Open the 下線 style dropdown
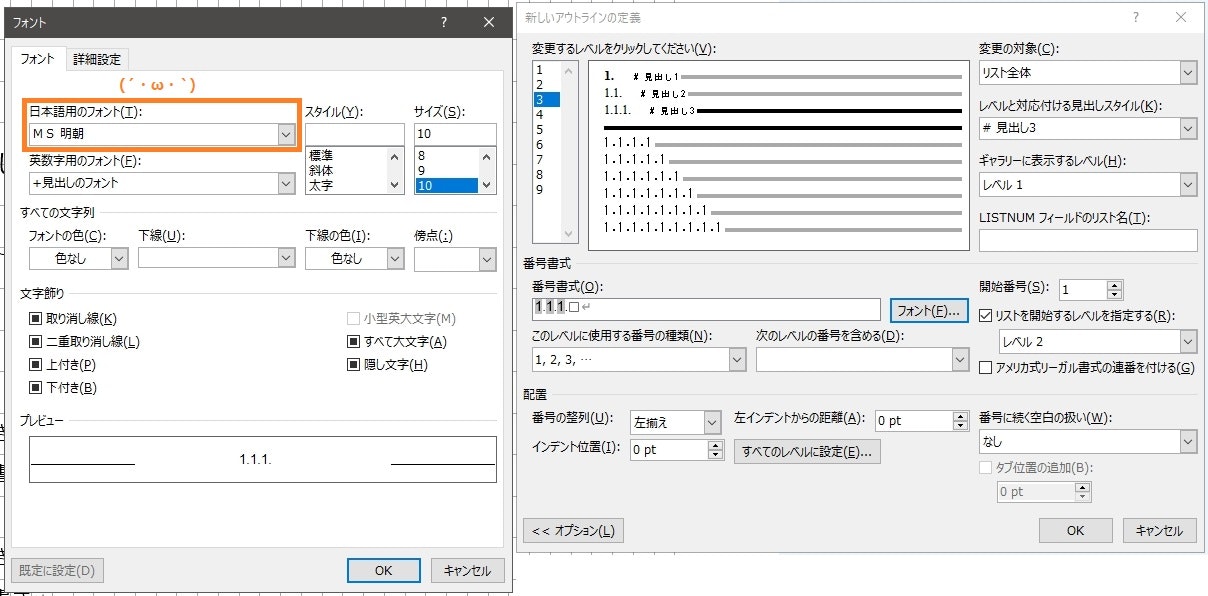Image resolution: width=1208 pixels, height=596 pixels. pyautogui.click(x=286, y=258)
